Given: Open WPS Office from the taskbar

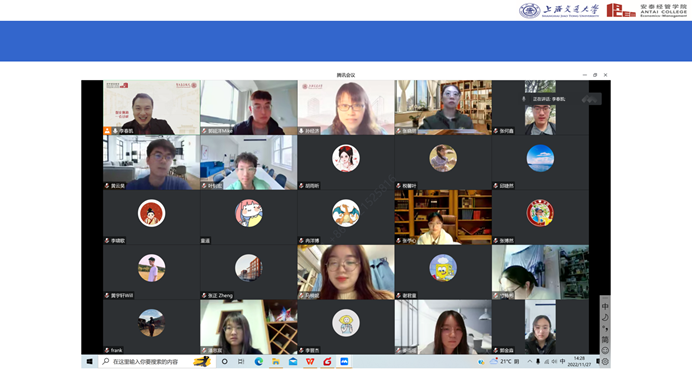Looking at the screenshot, I should tap(310, 361).
